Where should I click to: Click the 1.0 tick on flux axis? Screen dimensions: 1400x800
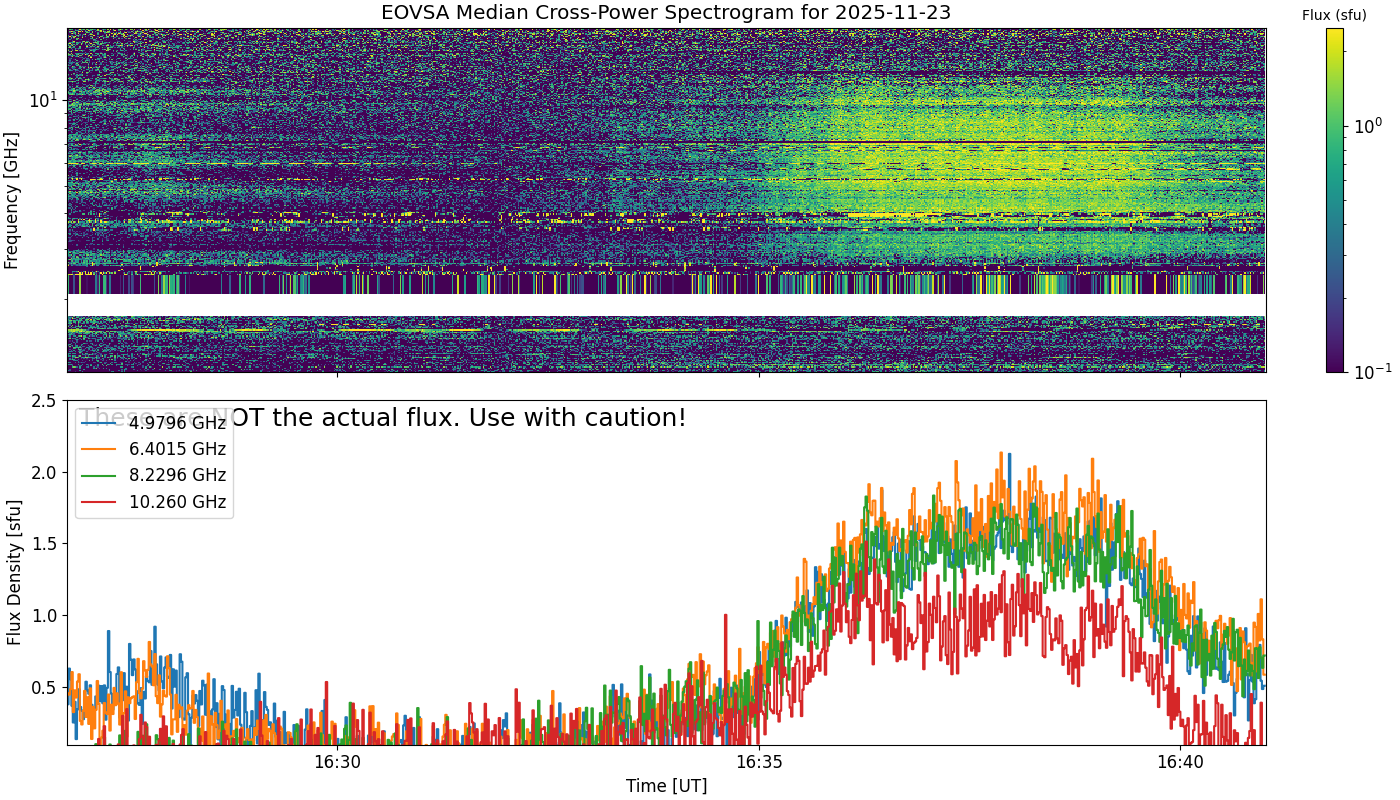click(x=42, y=616)
